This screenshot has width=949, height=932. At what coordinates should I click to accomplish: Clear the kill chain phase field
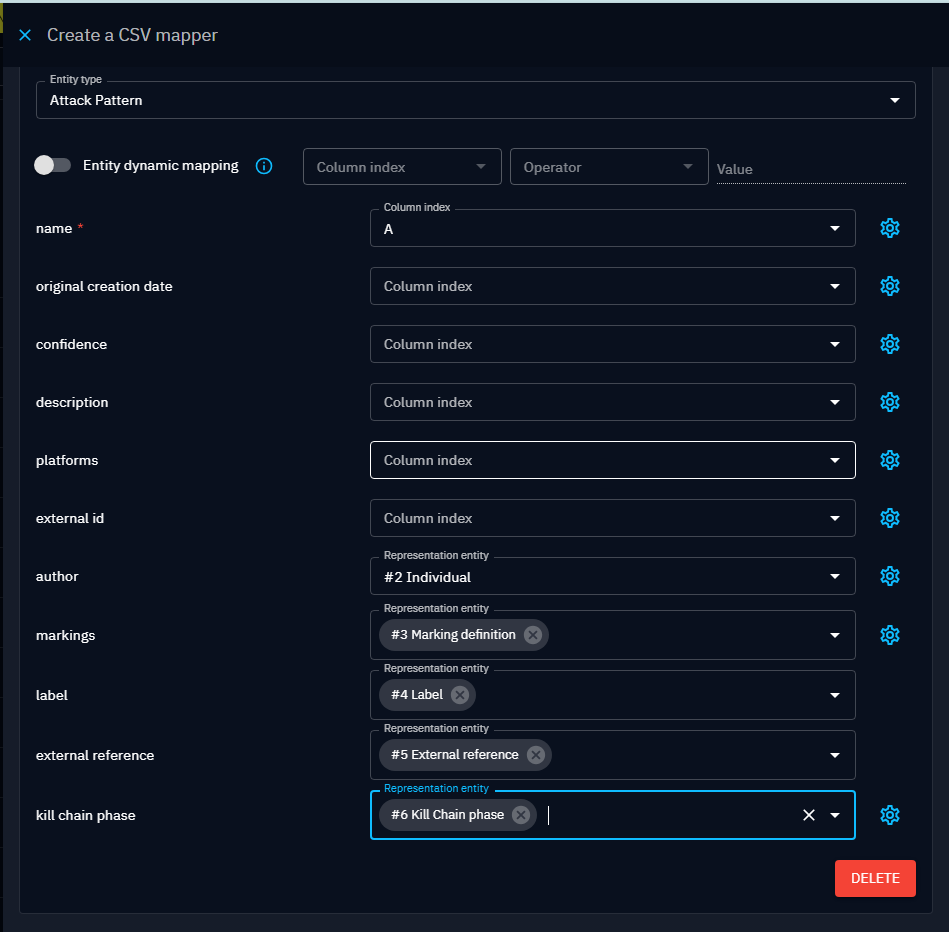tap(809, 815)
